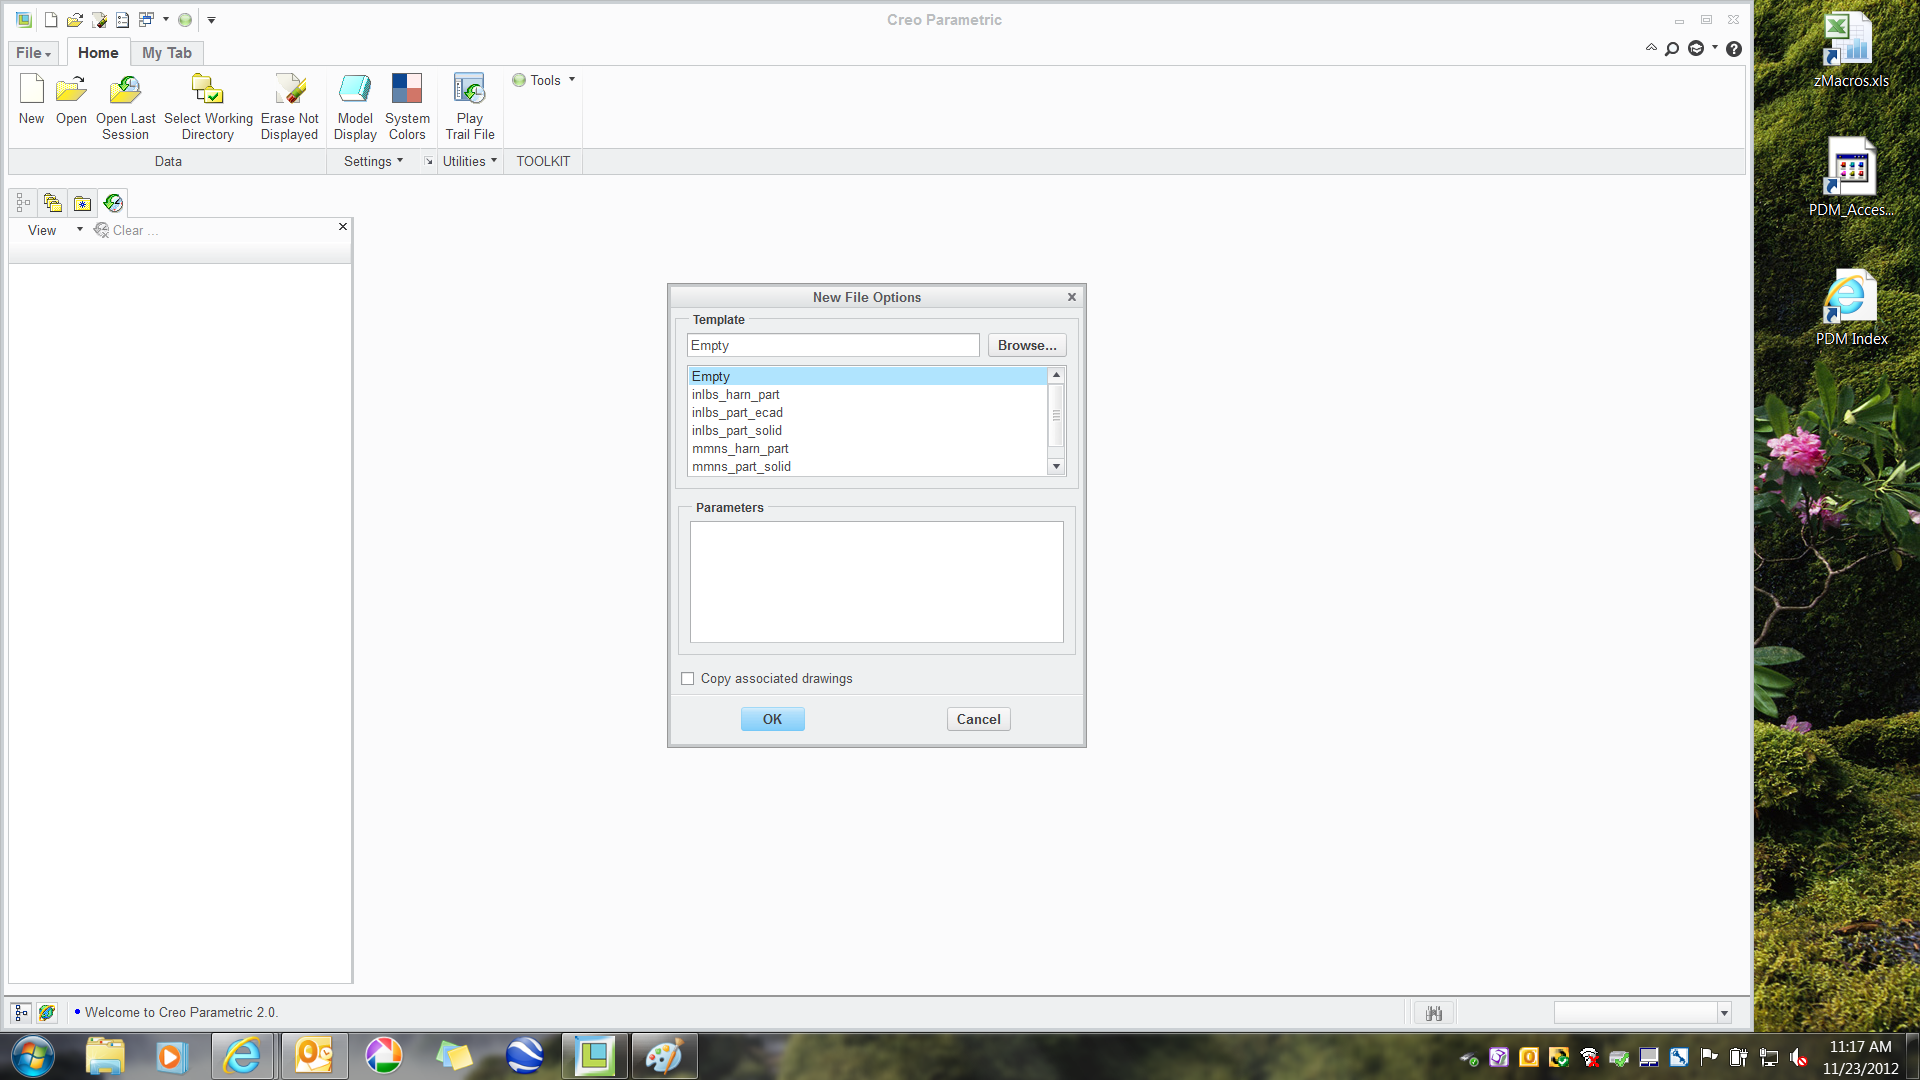Select the Folder Browser navigator tab
1920x1080 pixels.
tap(53, 203)
